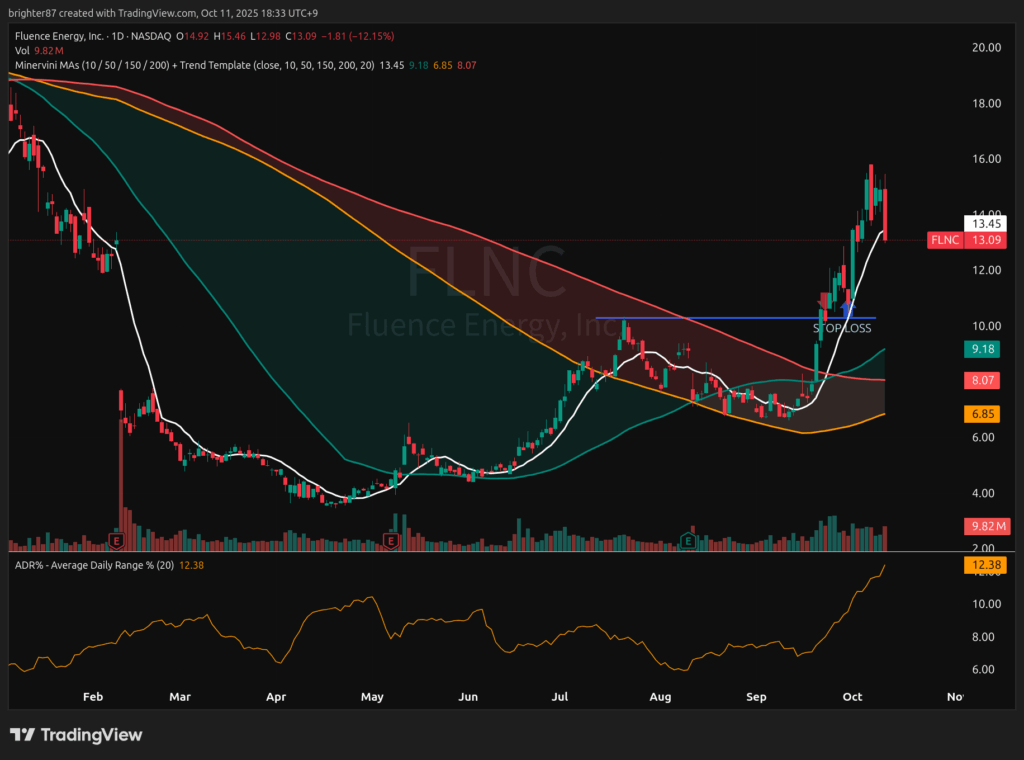1024x760 pixels.
Task: Click the February earnings E marker
Action: point(115,541)
